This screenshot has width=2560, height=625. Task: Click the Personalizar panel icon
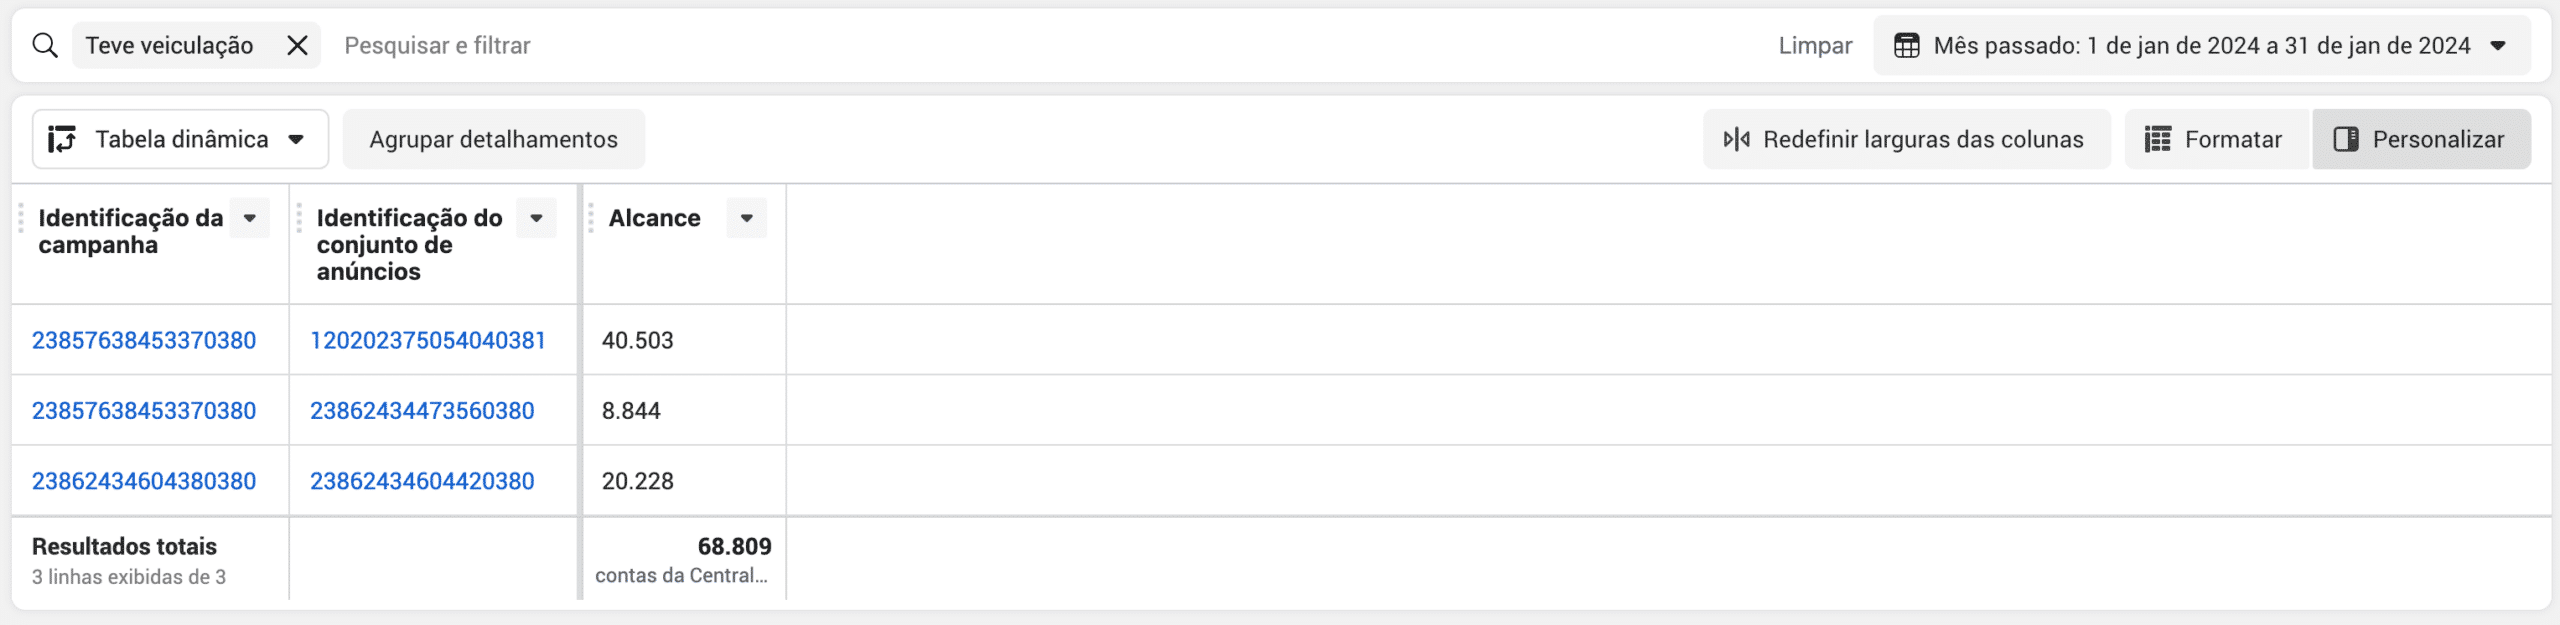coord(2346,139)
